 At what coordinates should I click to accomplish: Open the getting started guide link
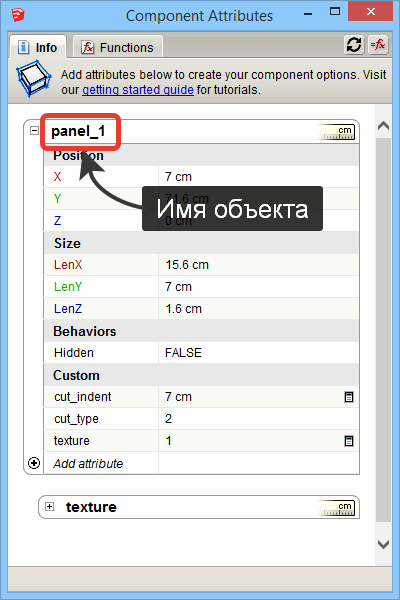coord(138,90)
